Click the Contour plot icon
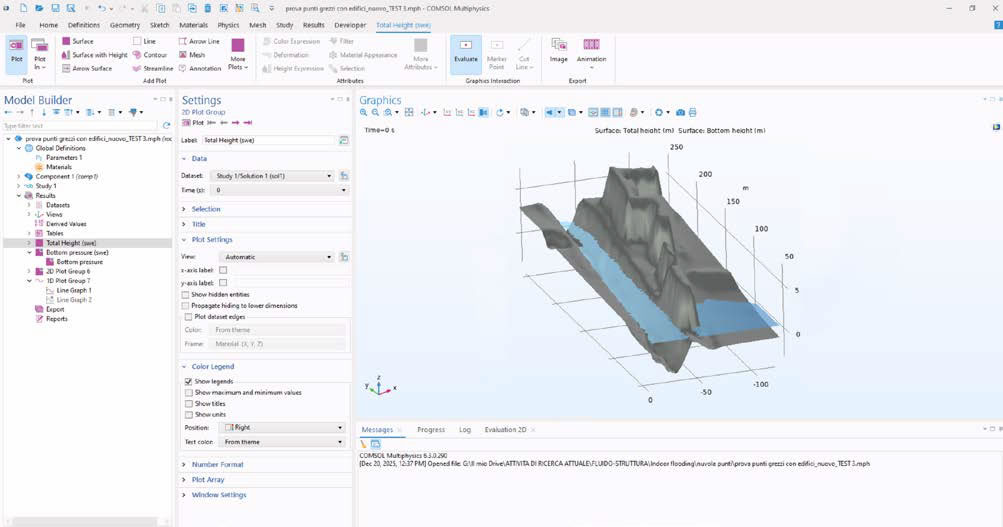The image size is (1003, 527). point(150,55)
